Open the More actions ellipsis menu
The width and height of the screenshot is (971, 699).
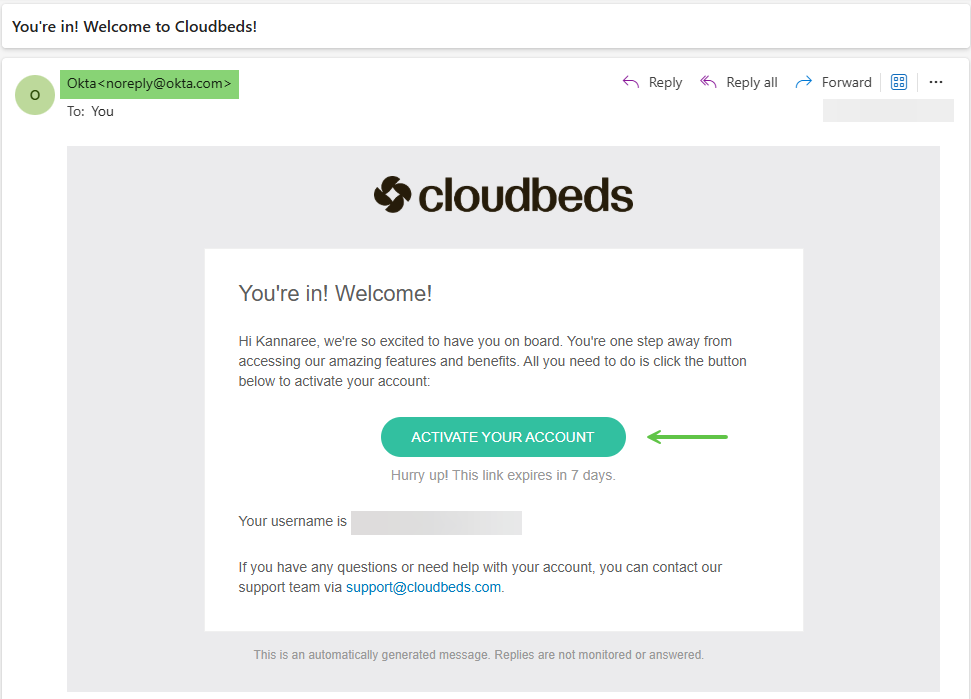pos(936,82)
